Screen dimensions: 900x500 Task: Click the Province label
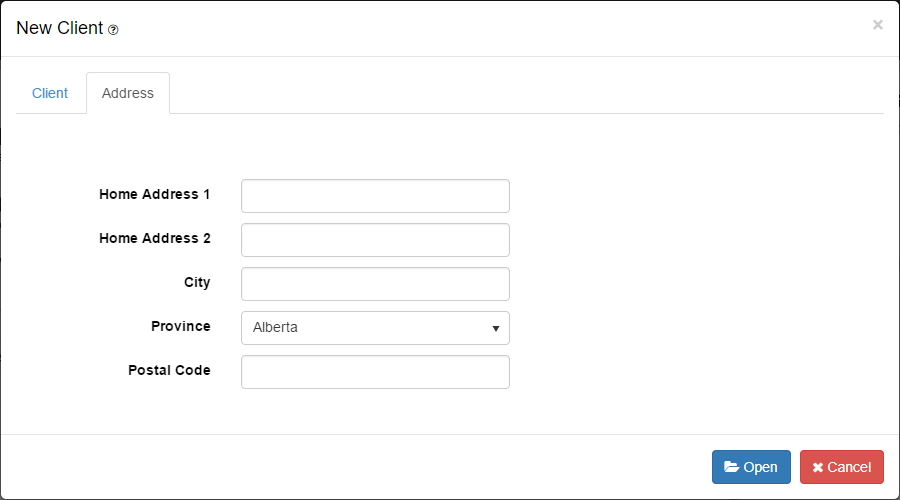point(181,326)
